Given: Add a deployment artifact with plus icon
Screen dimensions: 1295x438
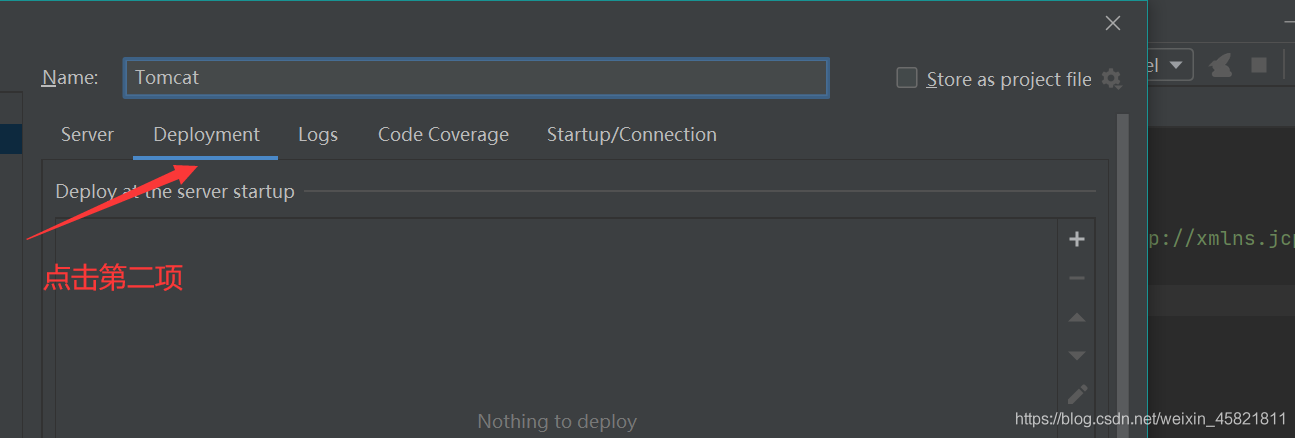Looking at the screenshot, I should click(1077, 239).
